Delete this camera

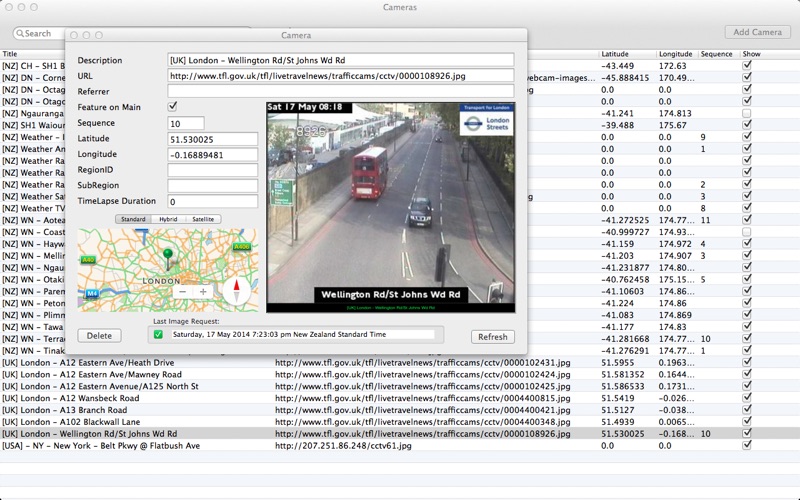point(99,336)
